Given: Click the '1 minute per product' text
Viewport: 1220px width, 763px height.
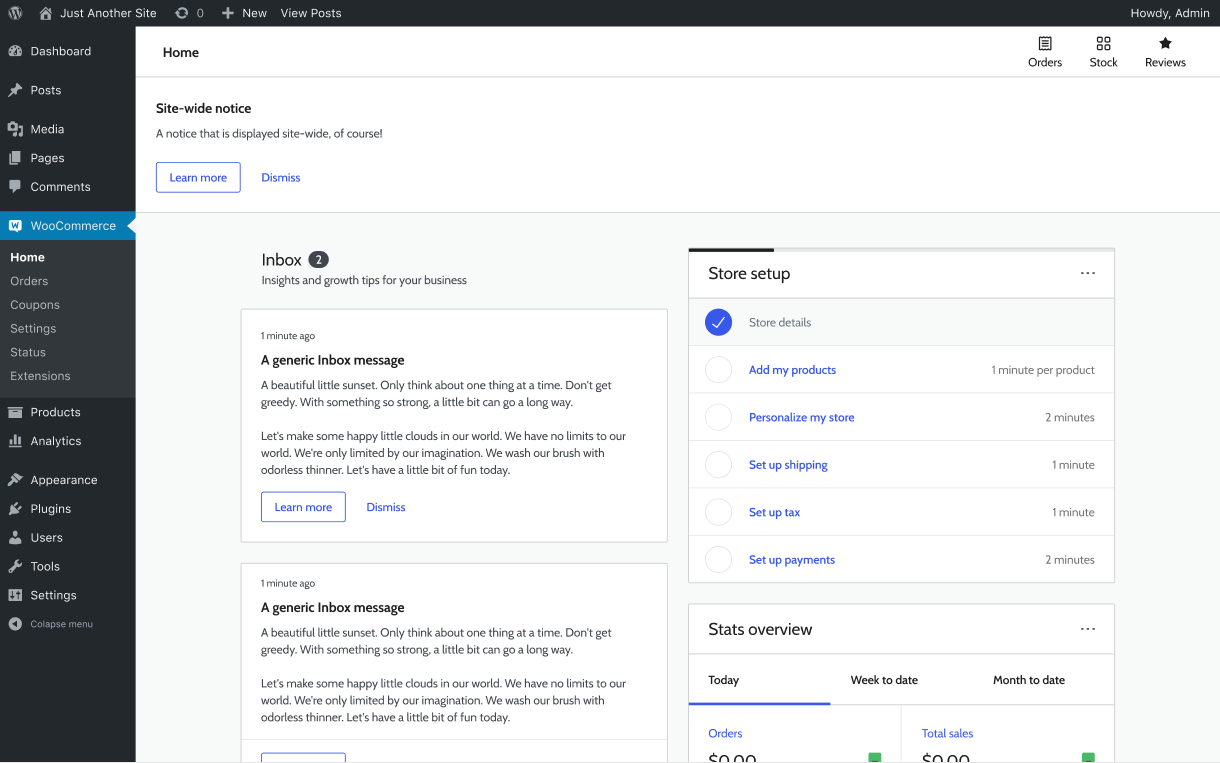Looking at the screenshot, I should [1043, 370].
